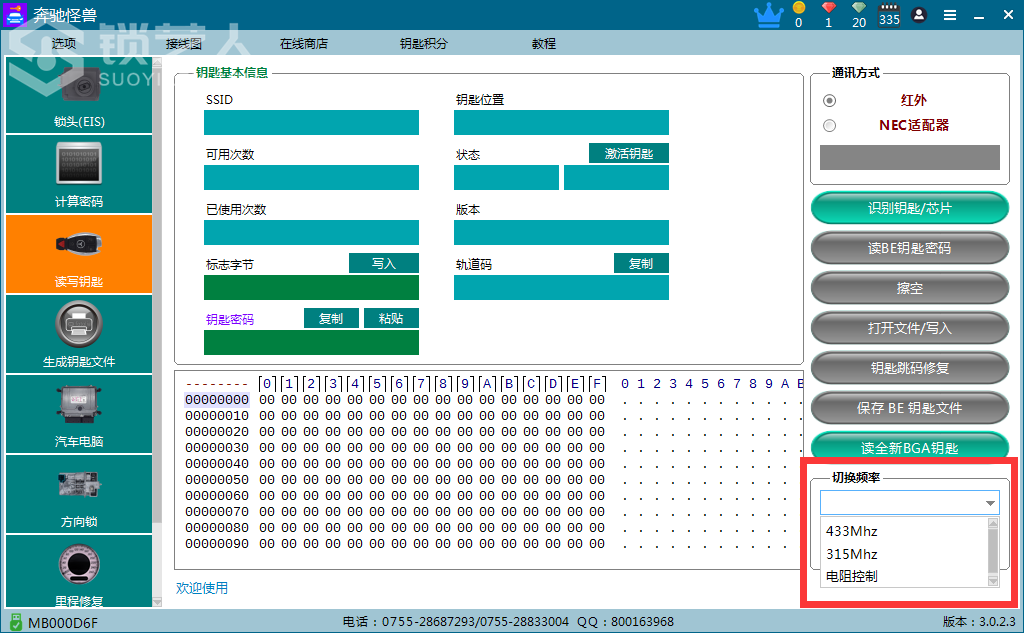The height and width of the screenshot is (633, 1024).
Task: Click the 识别钥匙/芯片 button
Action: point(910,208)
